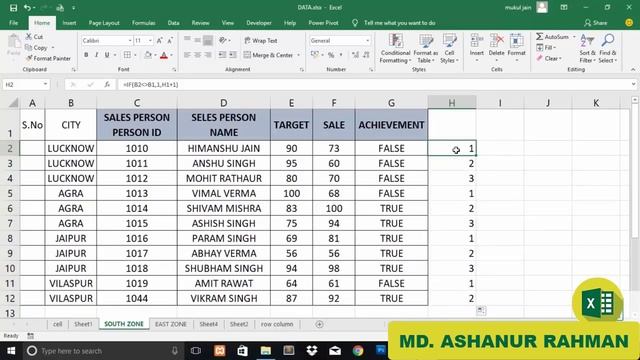This screenshot has height=360, width=640.
Task: Toggle Middle Align vertical alignment
Action: 198,40
